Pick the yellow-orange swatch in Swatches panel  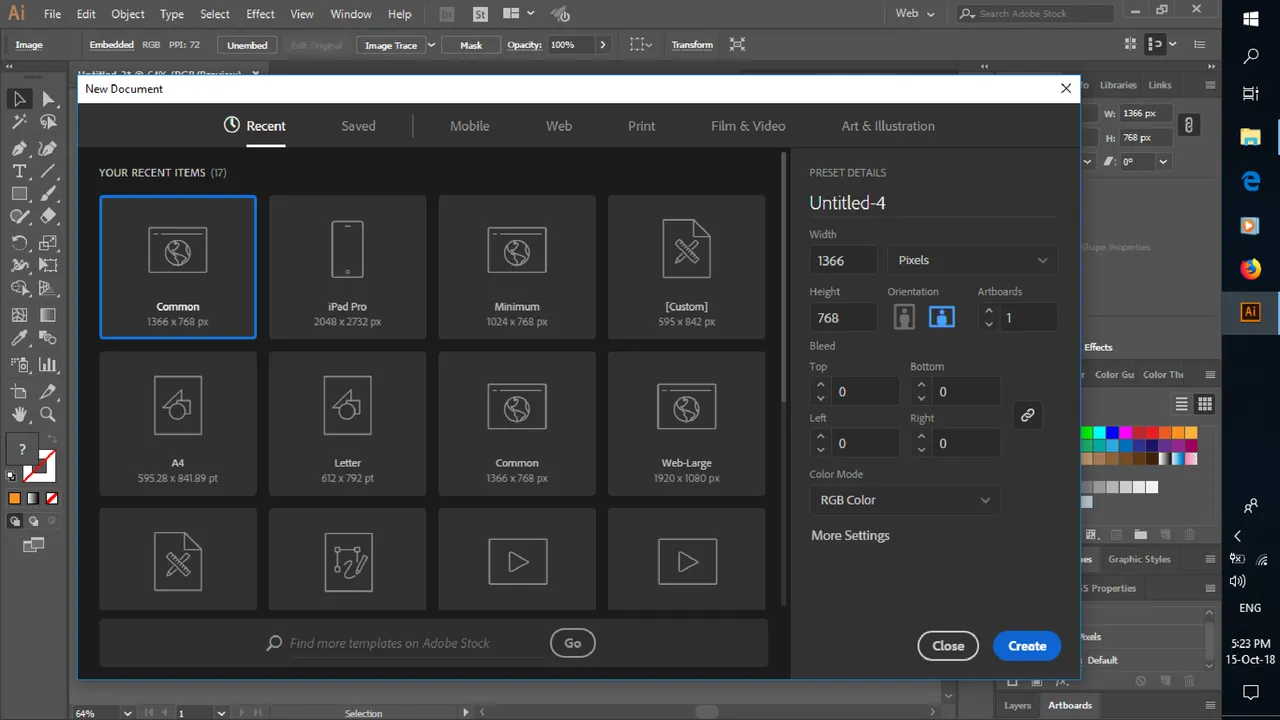[1190, 433]
